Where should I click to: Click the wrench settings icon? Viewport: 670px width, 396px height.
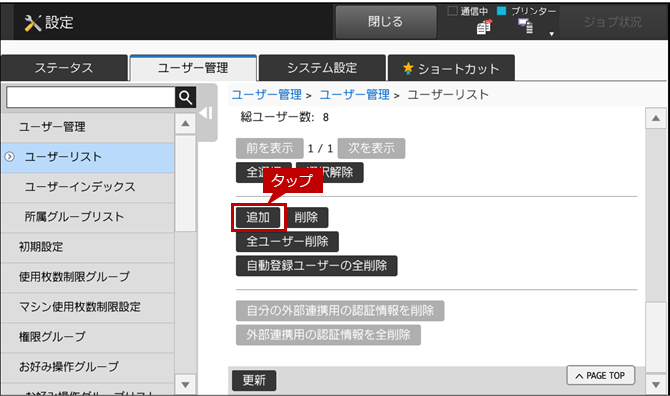coord(32,23)
